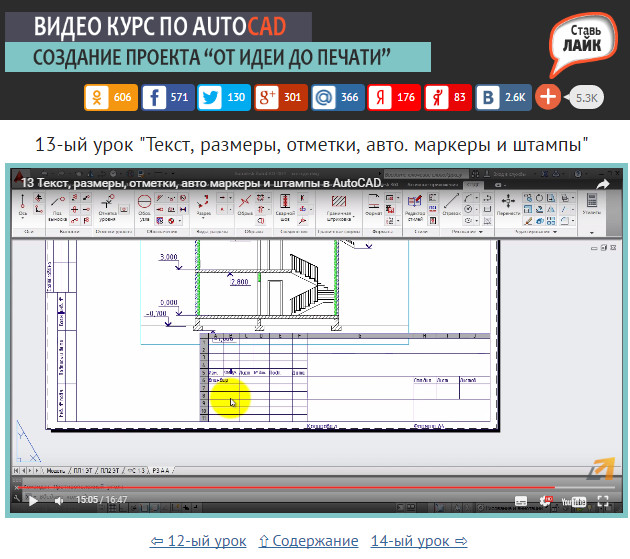Viewport: 630px width, 559px height.
Task: Mute the video with the speaker icon
Action: click(59, 501)
